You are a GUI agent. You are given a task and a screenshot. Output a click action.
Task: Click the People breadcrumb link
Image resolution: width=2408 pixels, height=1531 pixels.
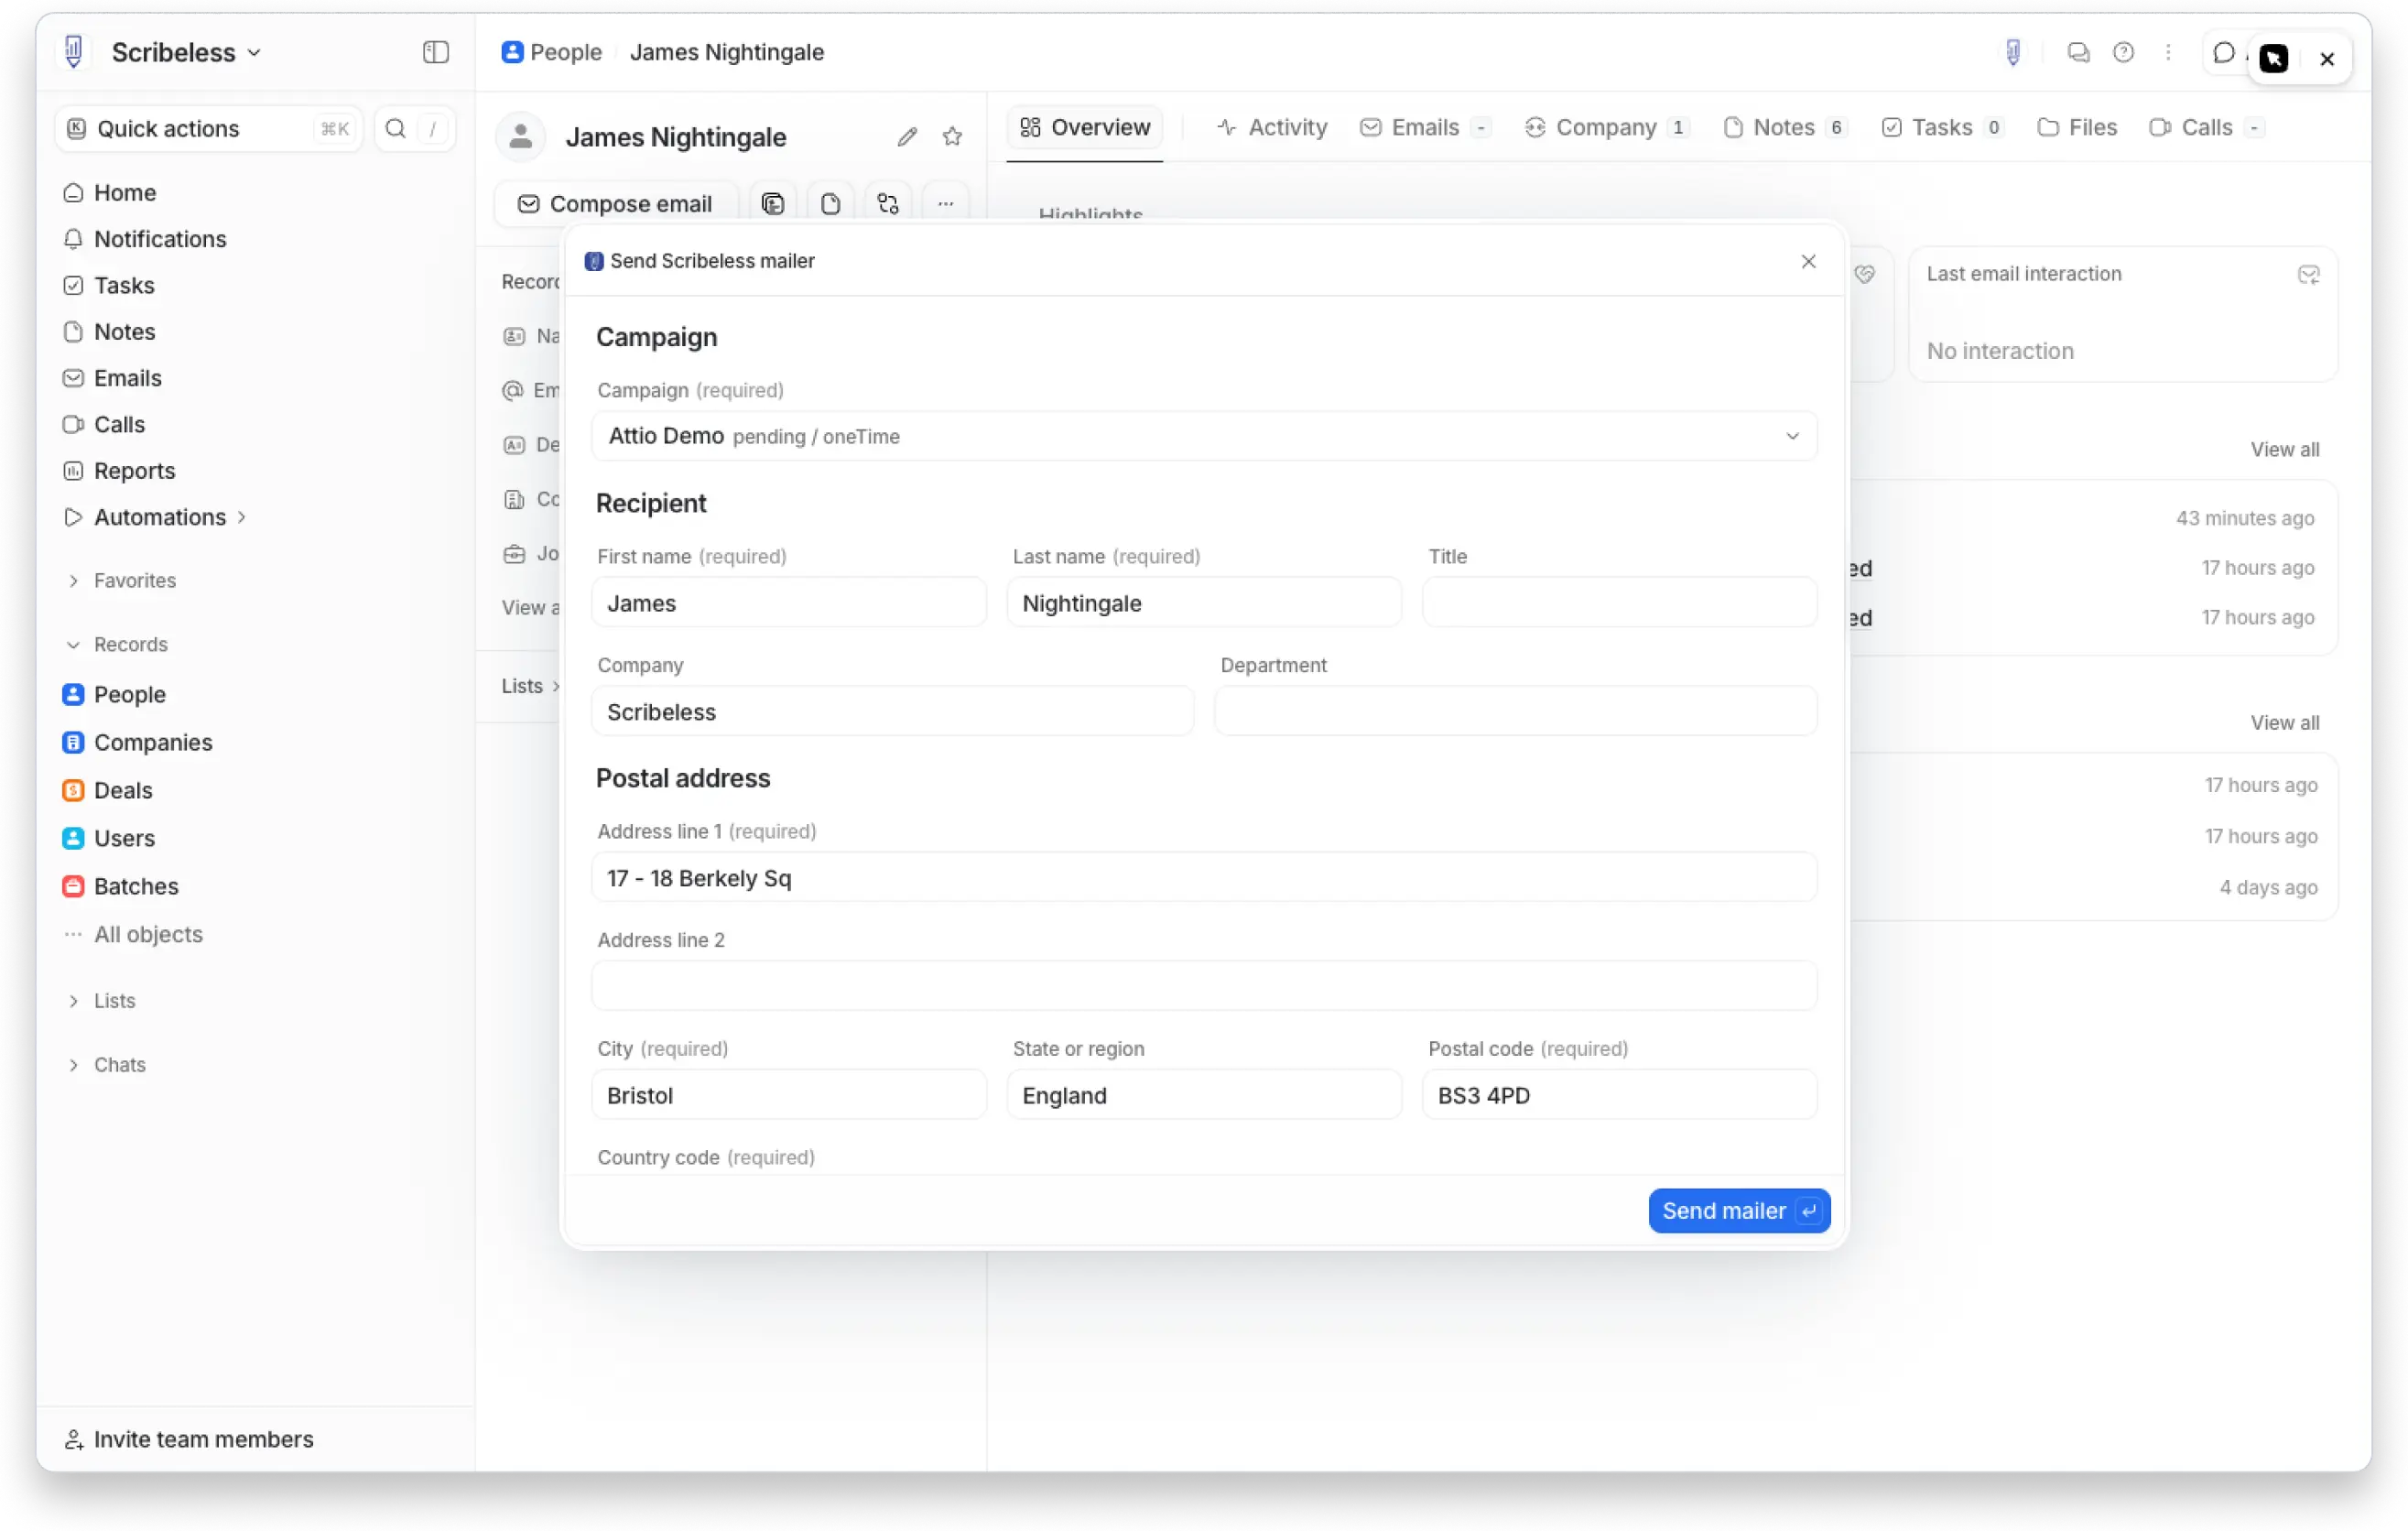click(x=566, y=52)
